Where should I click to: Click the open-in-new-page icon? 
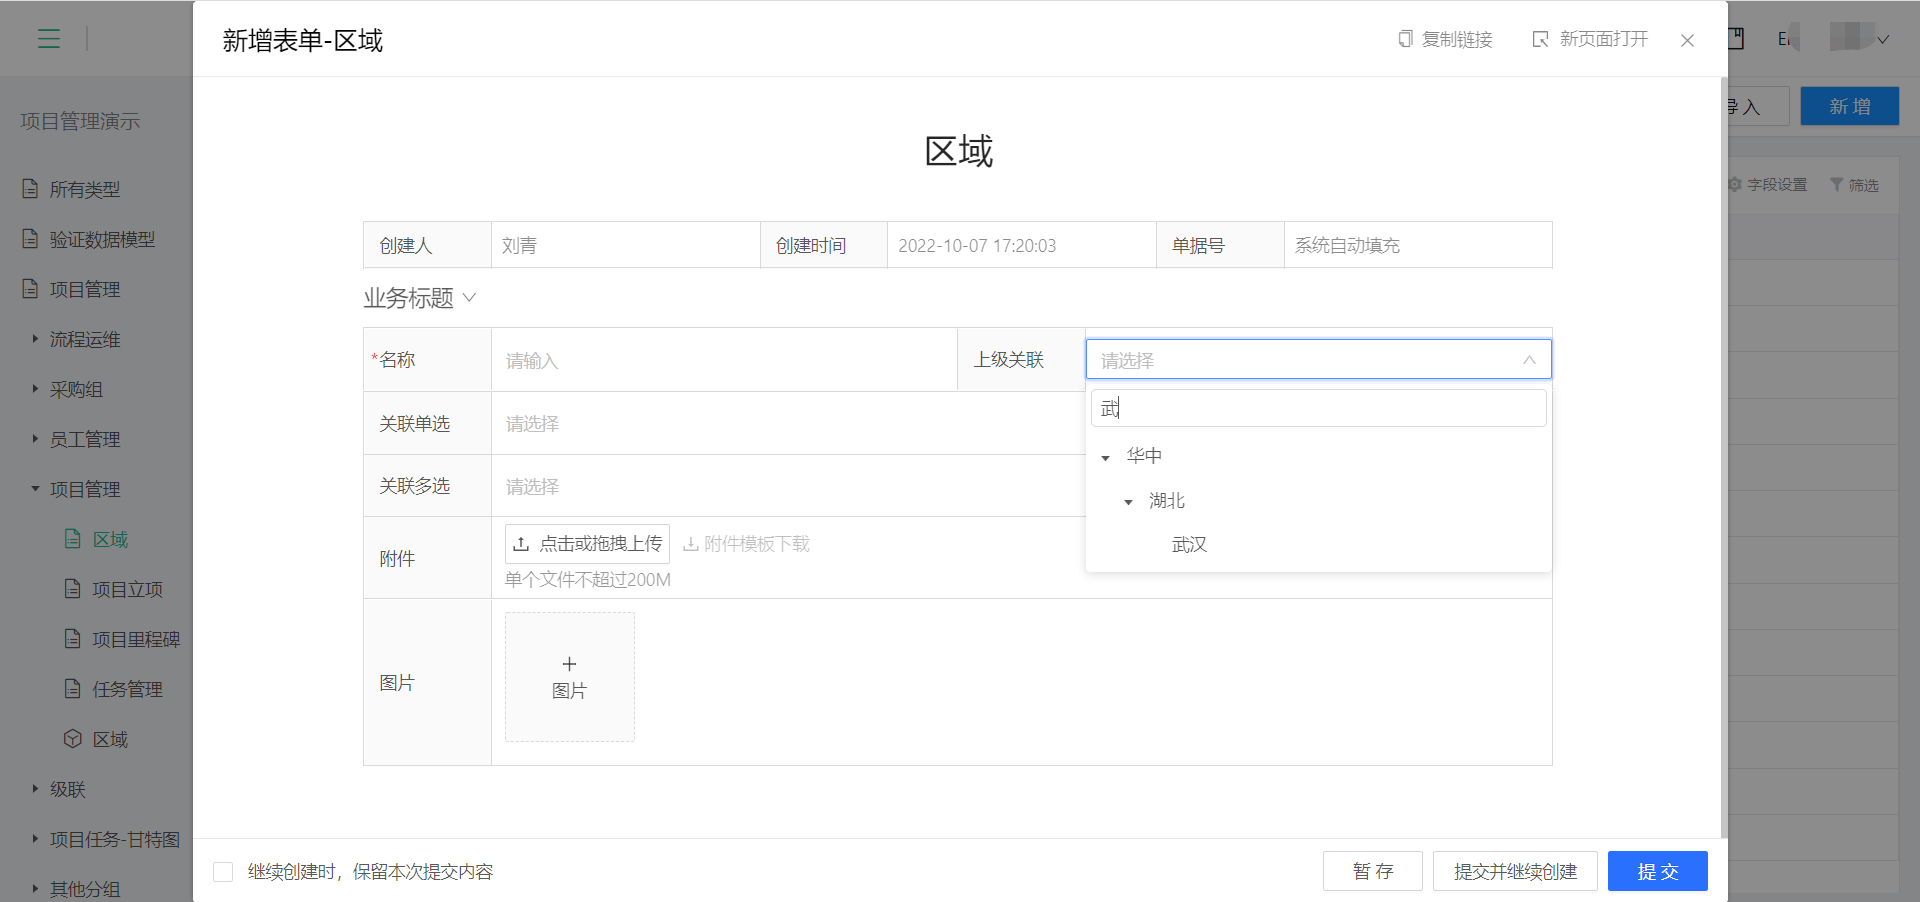pos(1540,39)
